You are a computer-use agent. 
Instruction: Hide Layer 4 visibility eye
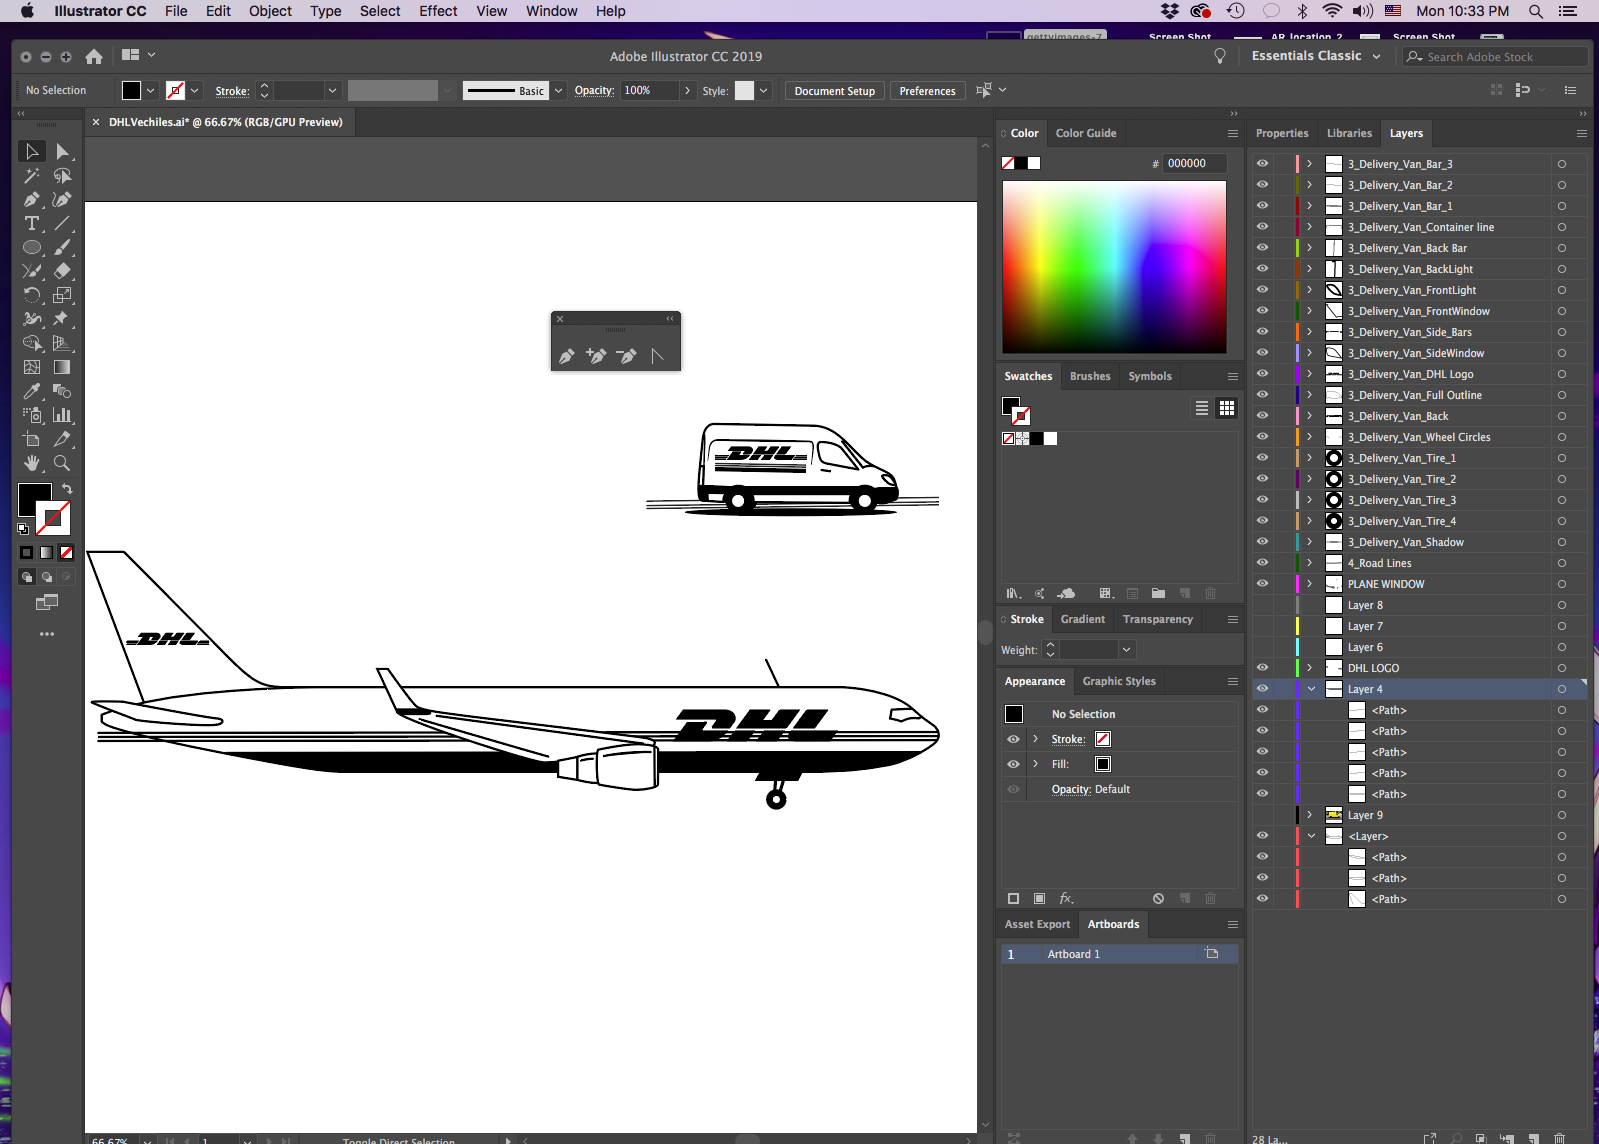click(x=1262, y=689)
